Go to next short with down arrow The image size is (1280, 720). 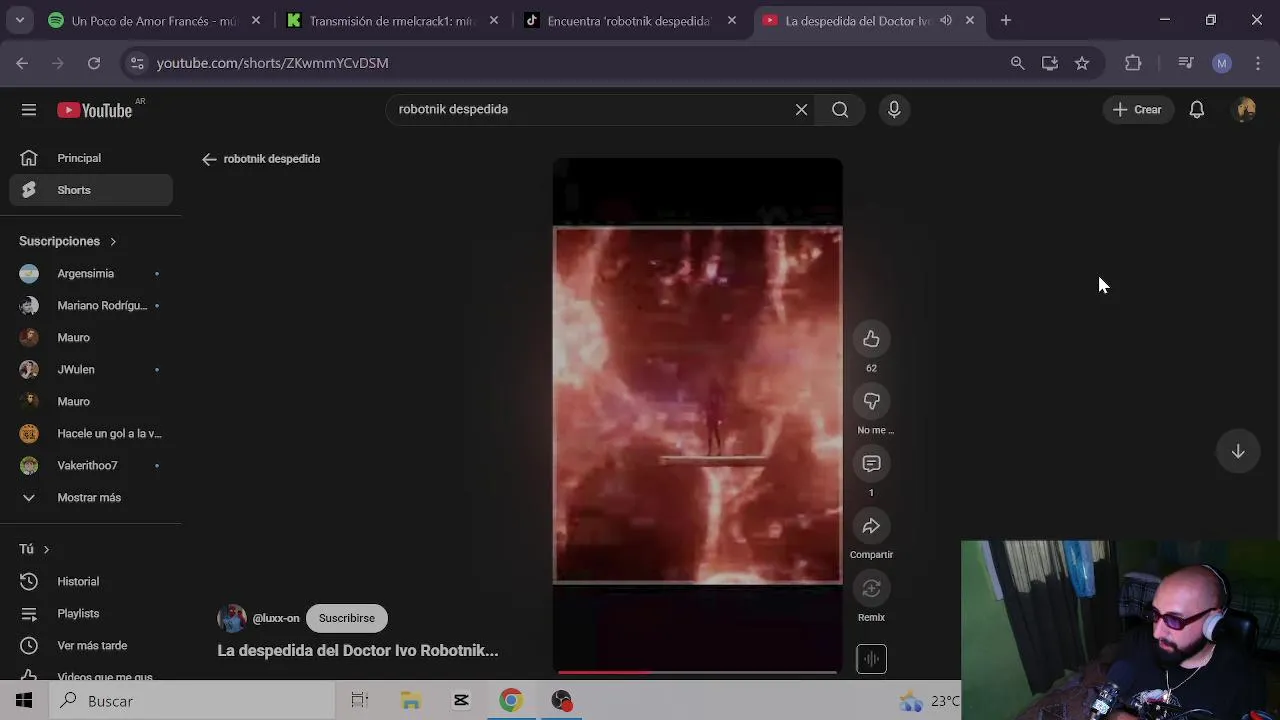1238,451
